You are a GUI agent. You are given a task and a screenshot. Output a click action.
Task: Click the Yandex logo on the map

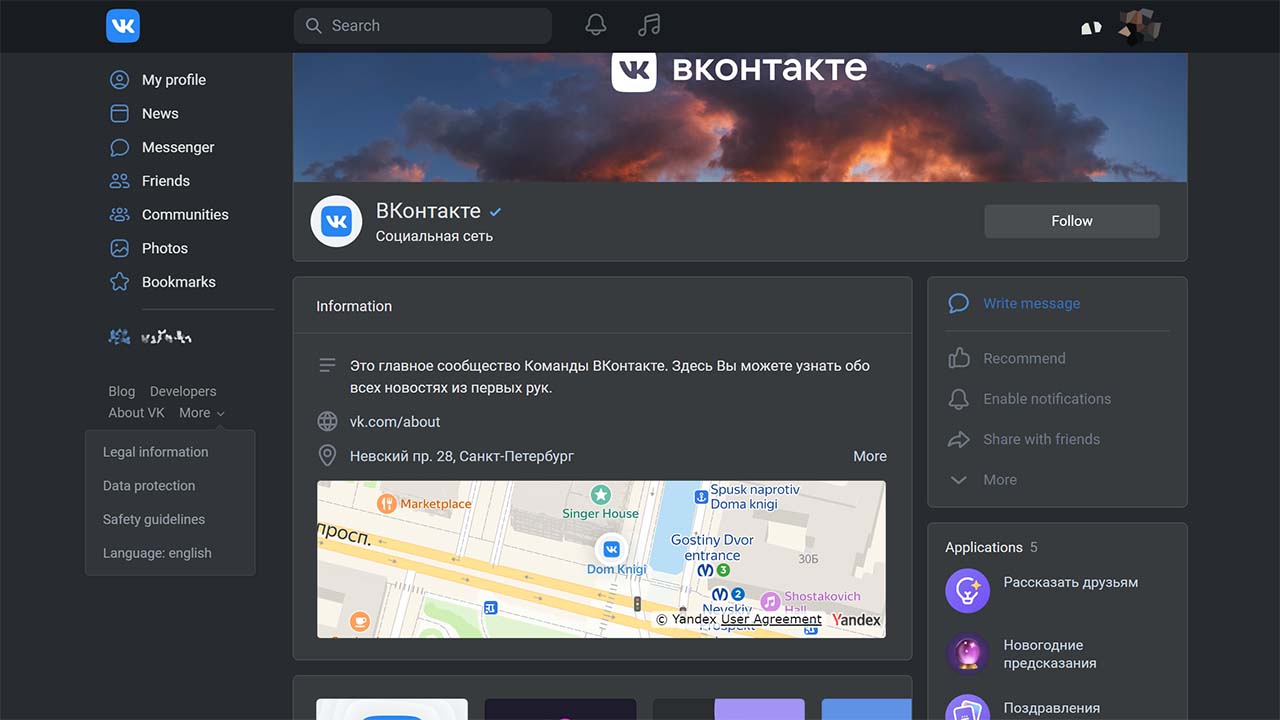pos(856,620)
